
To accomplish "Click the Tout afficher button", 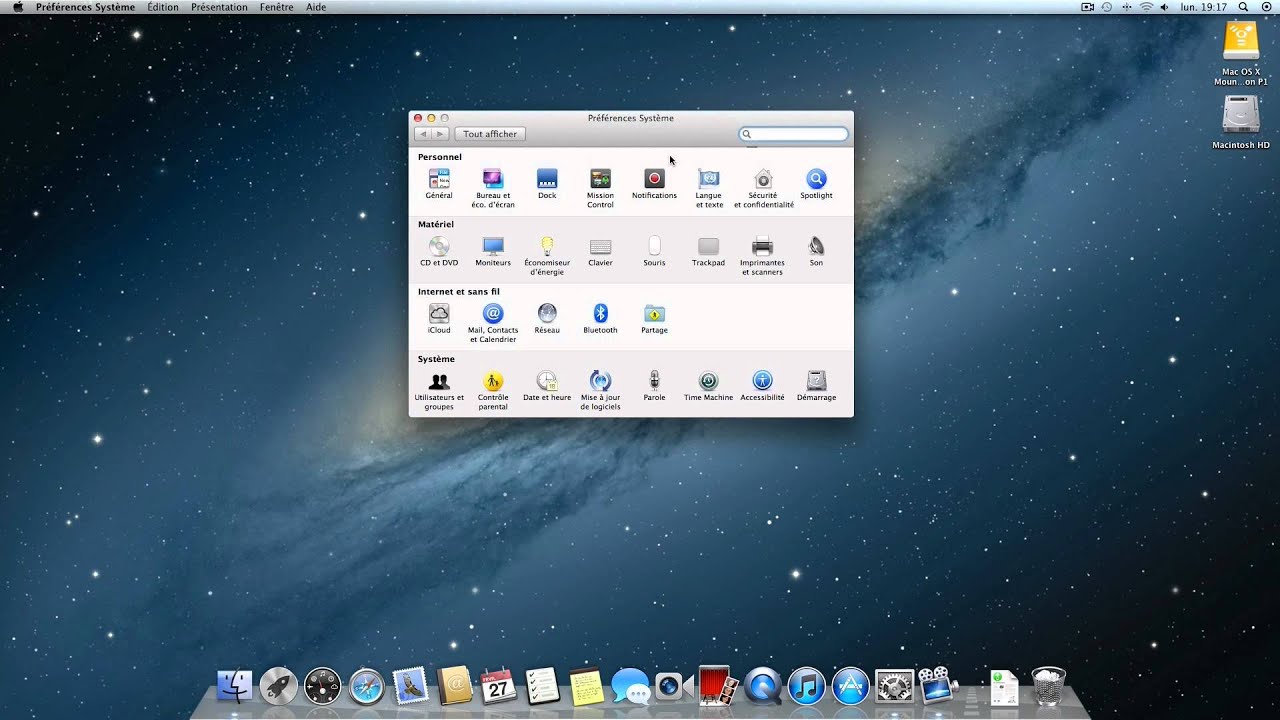I will click(490, 134).
